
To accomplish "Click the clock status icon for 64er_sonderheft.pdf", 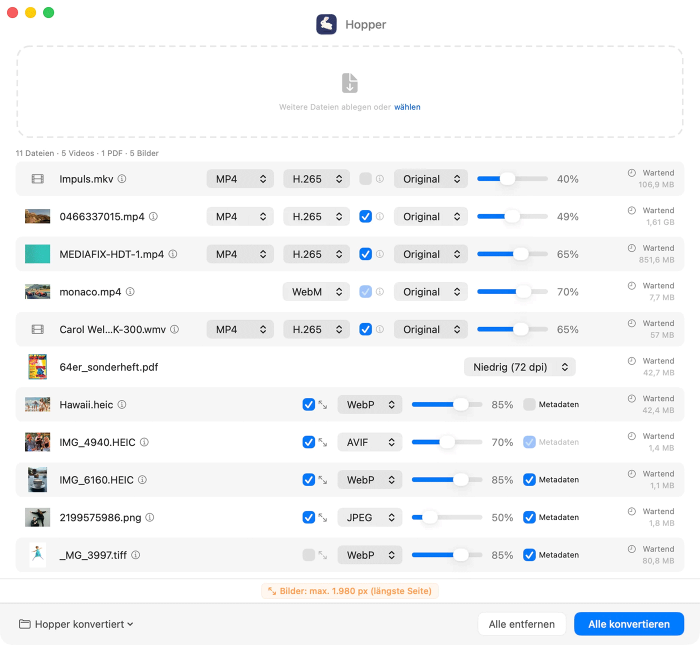I will coord(632,361).
